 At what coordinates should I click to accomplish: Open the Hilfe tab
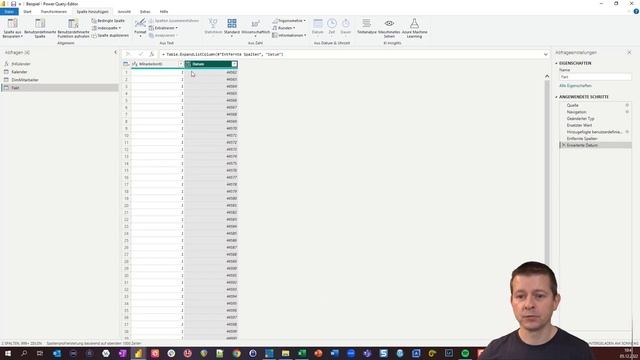[x=164, y=12]
